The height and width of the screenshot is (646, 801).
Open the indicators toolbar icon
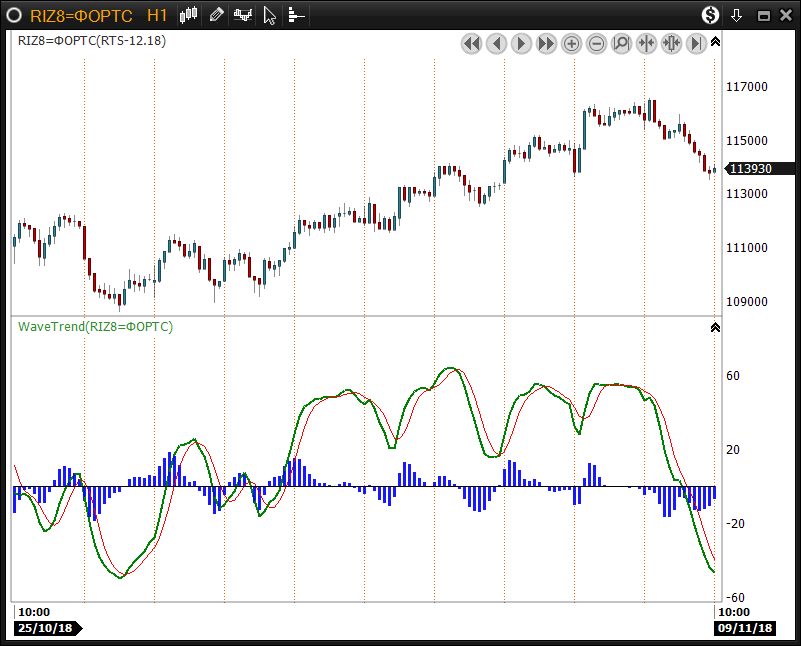point(243,15)
